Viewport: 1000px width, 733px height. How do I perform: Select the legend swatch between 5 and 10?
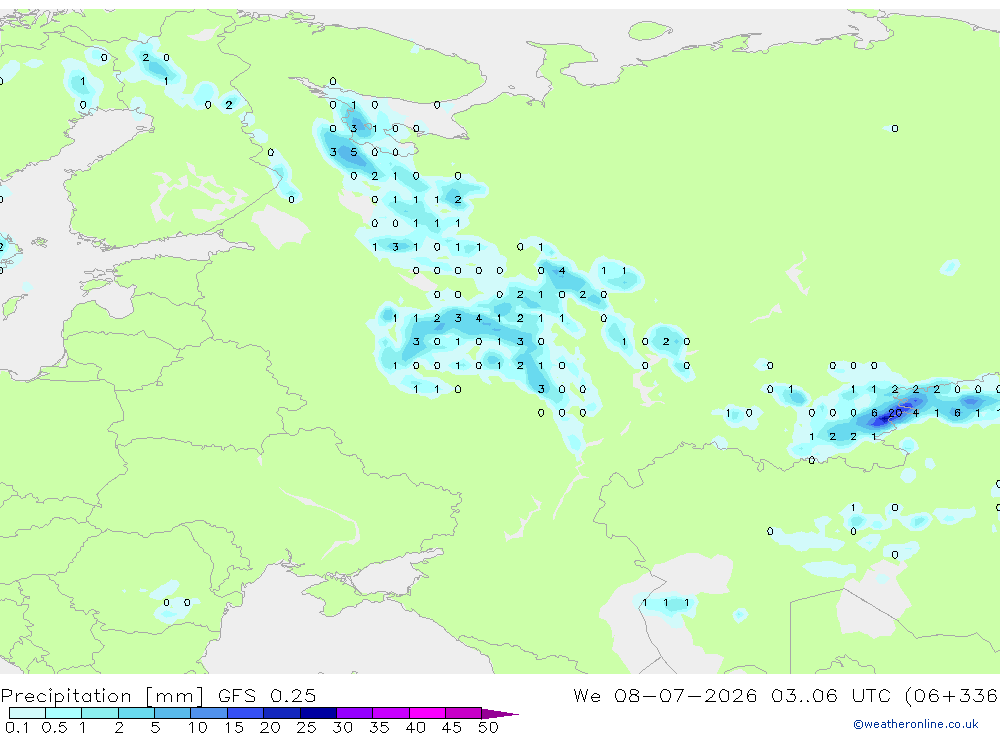coord(173,713)
